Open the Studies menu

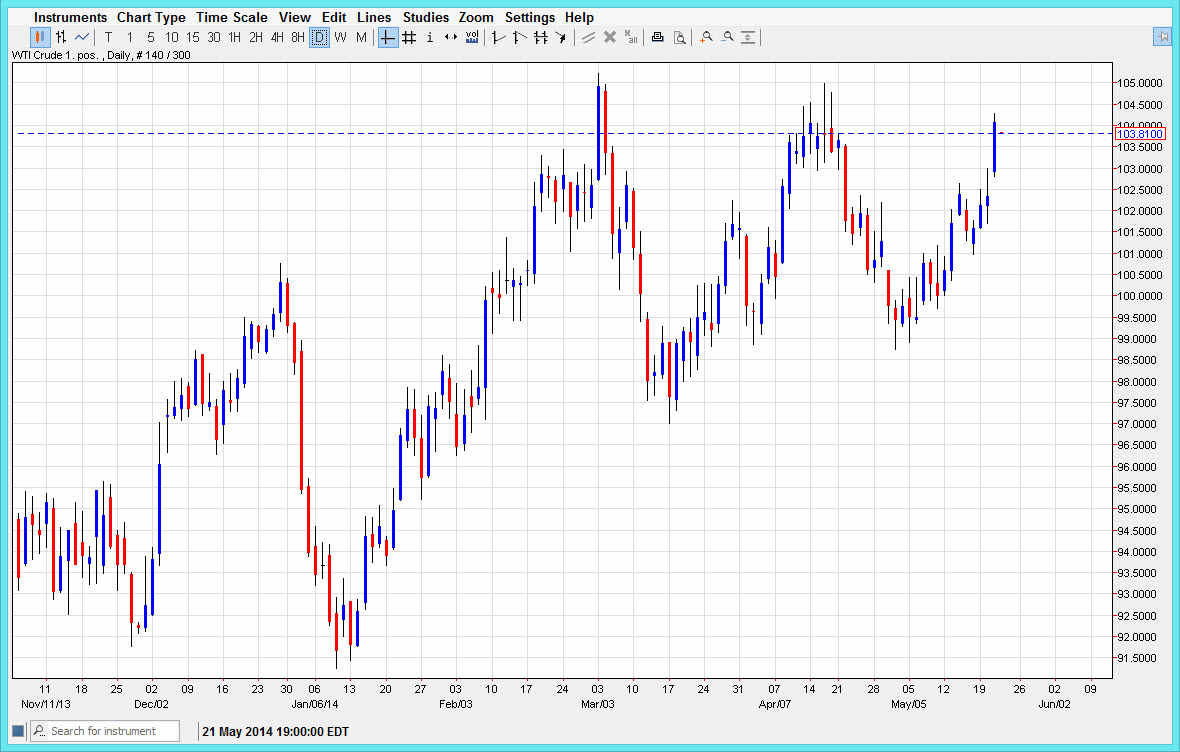coord(426,16)
